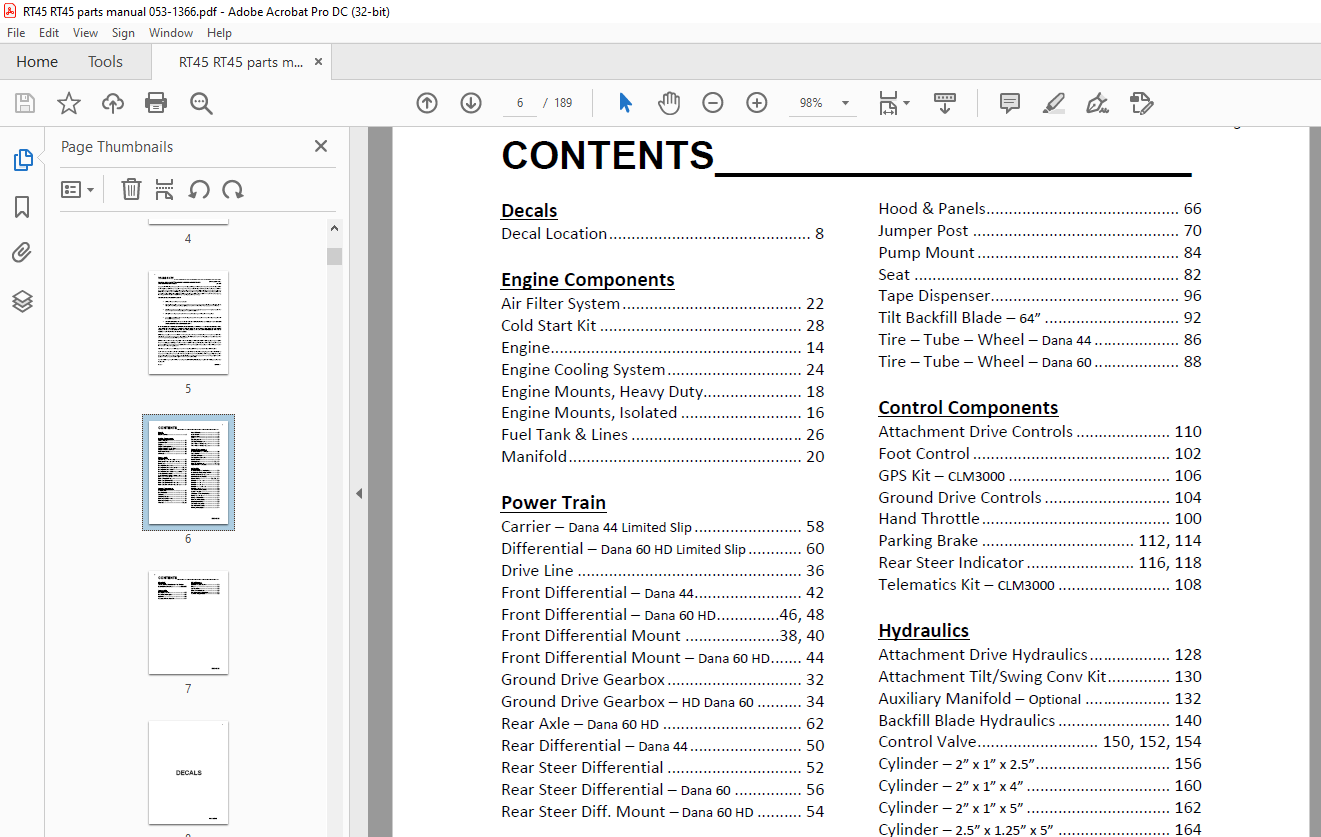This screenshot has width=1321, height=837.
Task: Click the Cold Start Kit entry
Action: 662,326
